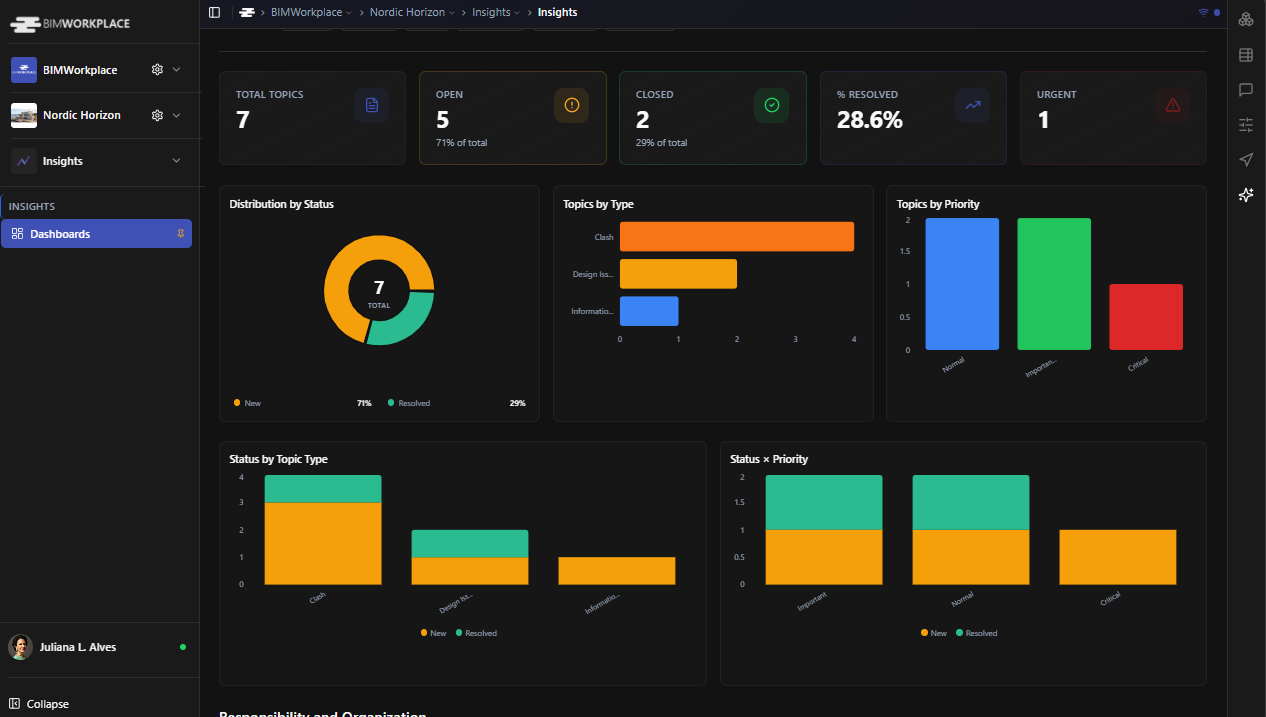Click the BIMWORKPLACE logo at top left
Image resolution: width=1266 pixels, height=717 pixels.
(70, 23)
